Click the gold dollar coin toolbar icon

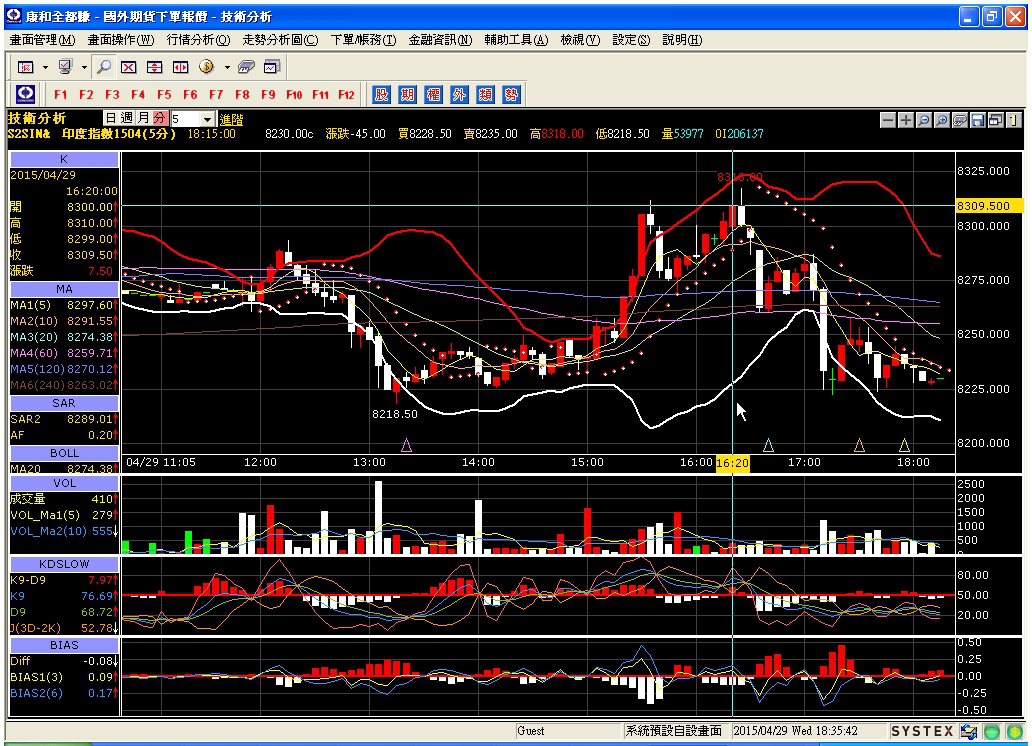pos(207,67)
